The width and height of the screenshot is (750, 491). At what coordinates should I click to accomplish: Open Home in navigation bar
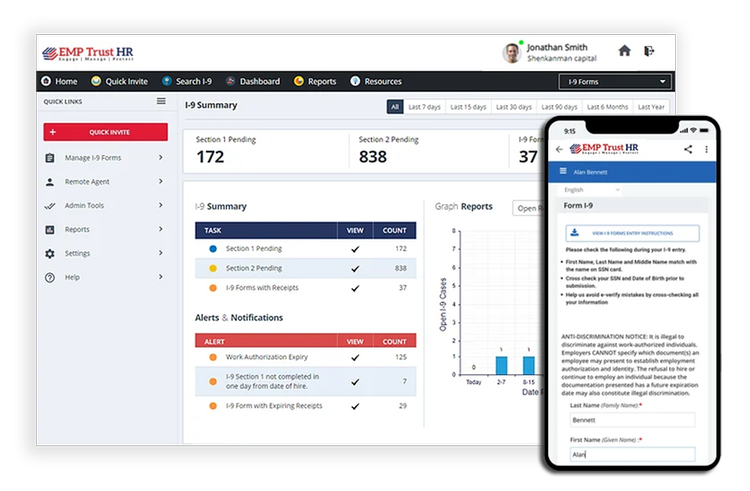point(59,81)
